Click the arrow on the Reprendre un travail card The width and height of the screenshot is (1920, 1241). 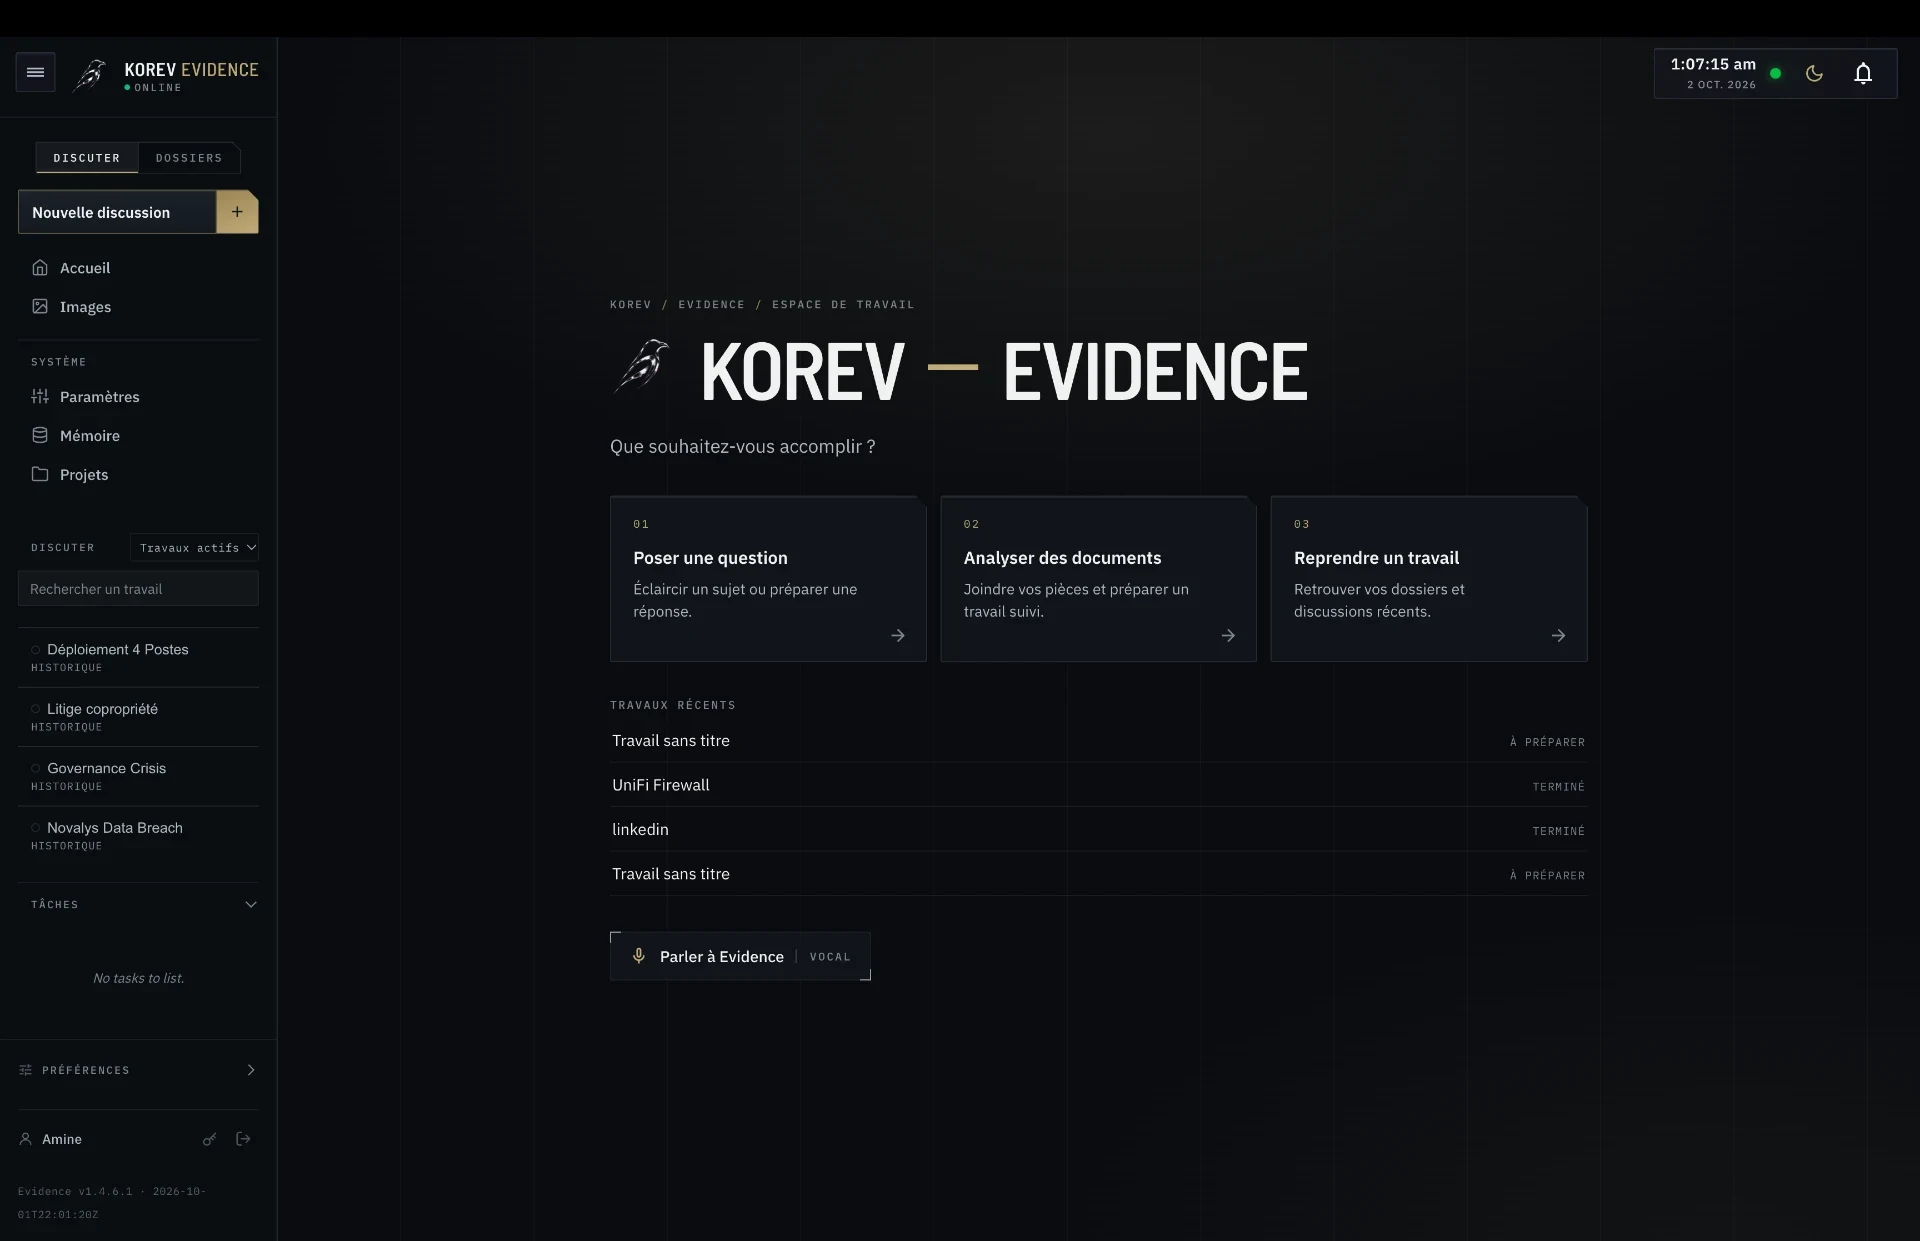pos(1558,635)
